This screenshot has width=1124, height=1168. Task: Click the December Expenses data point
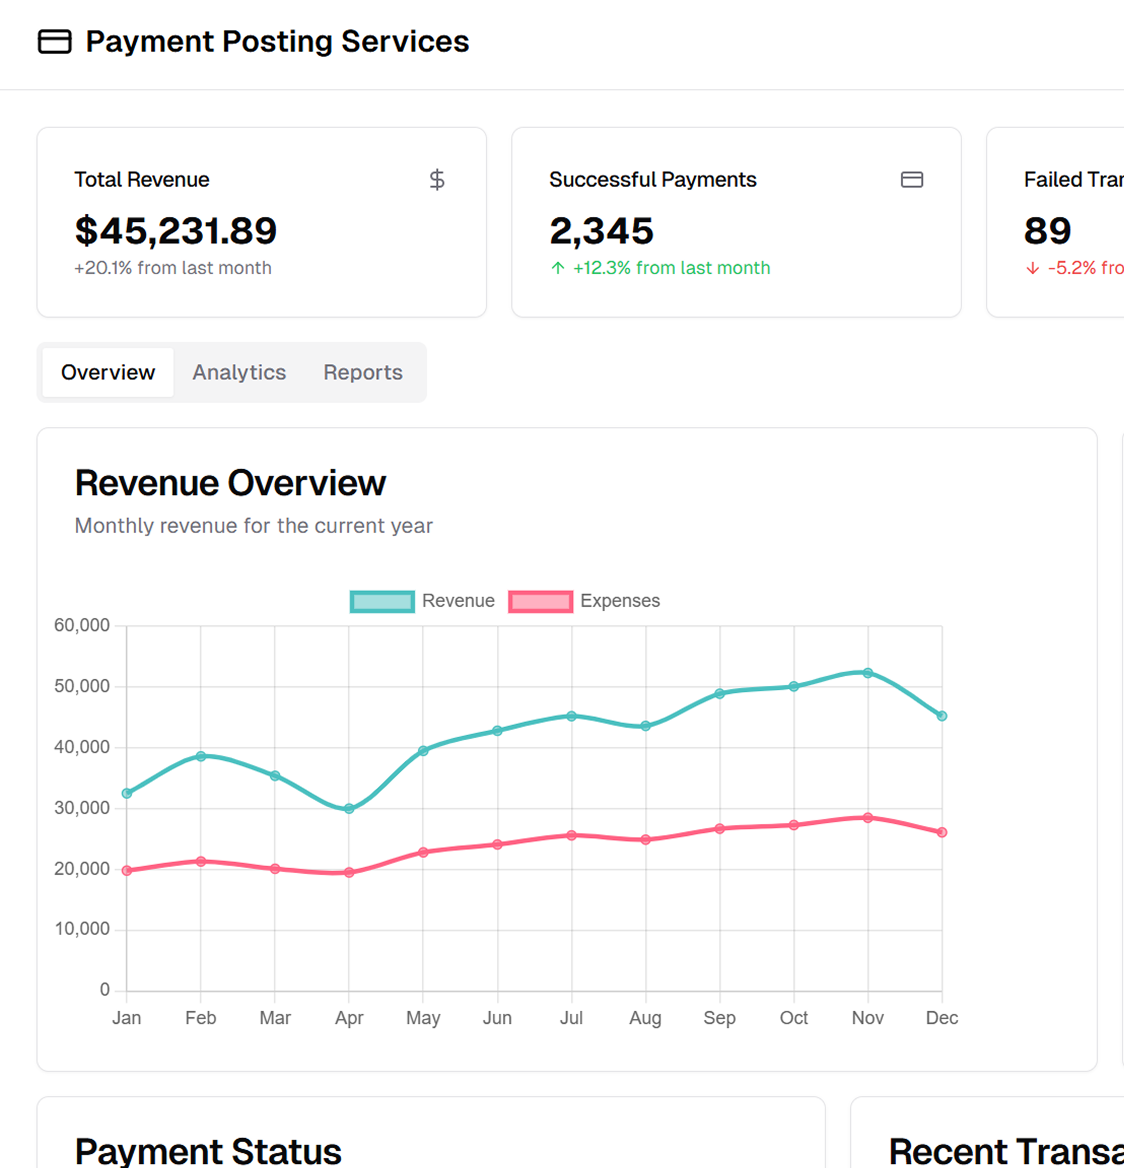(942, 832)
